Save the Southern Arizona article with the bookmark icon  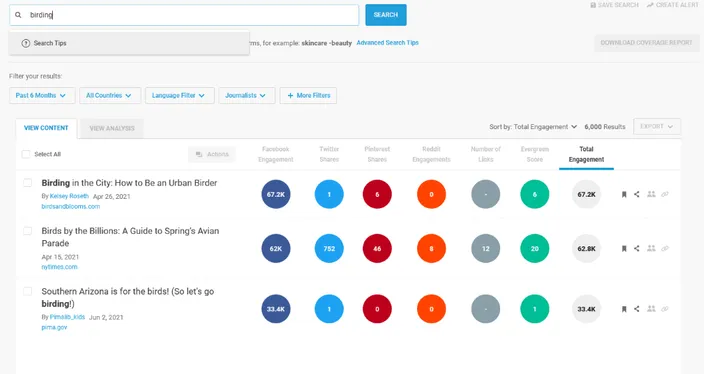(624, 309)
